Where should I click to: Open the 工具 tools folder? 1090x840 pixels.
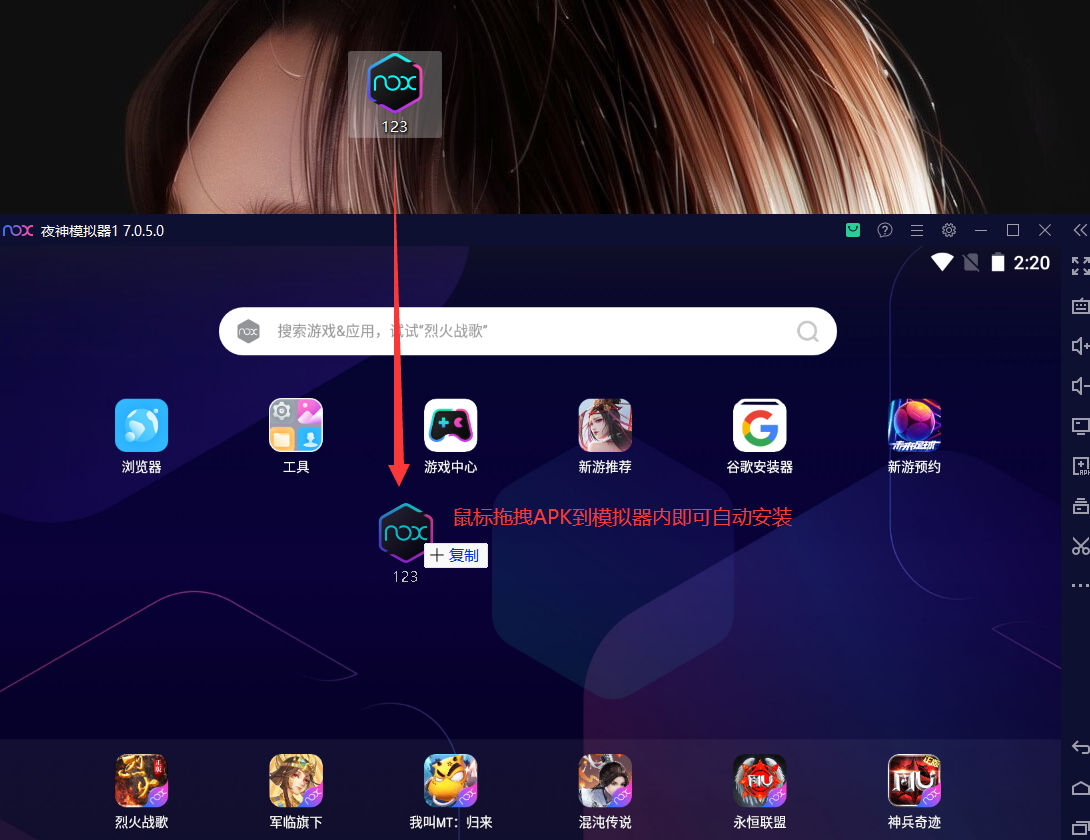coord(295,426)
